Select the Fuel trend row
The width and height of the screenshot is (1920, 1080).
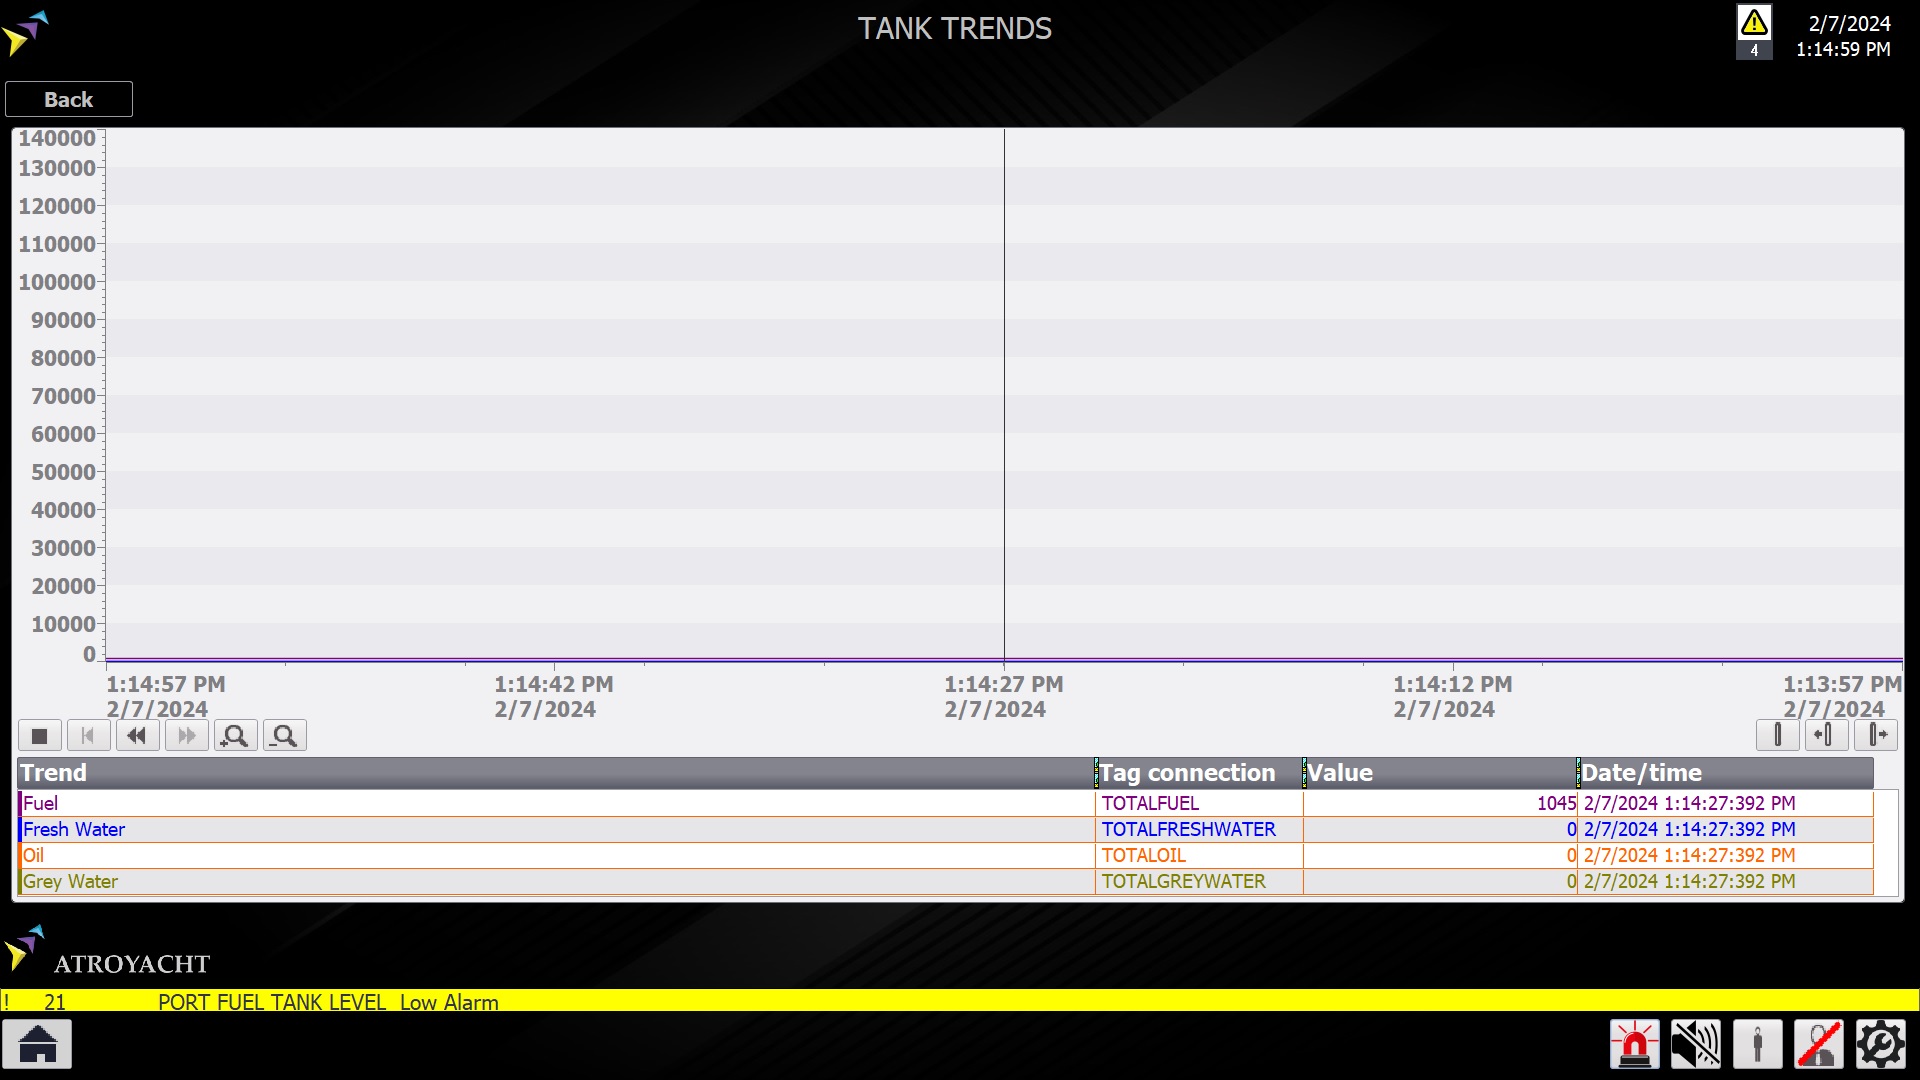(556, 803)
